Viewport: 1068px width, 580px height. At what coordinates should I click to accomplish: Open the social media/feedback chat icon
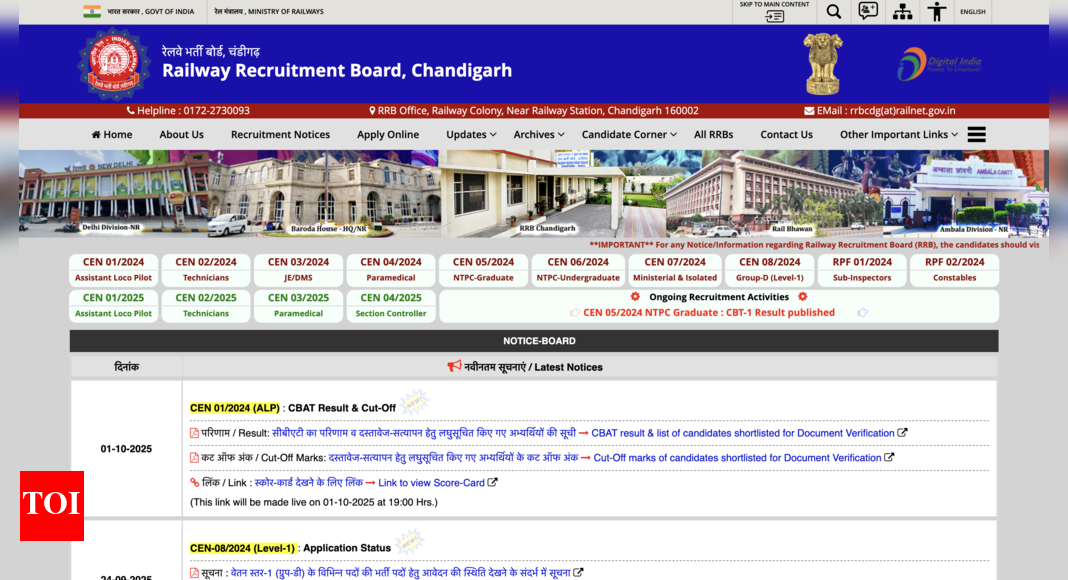[x=868, y=12]
